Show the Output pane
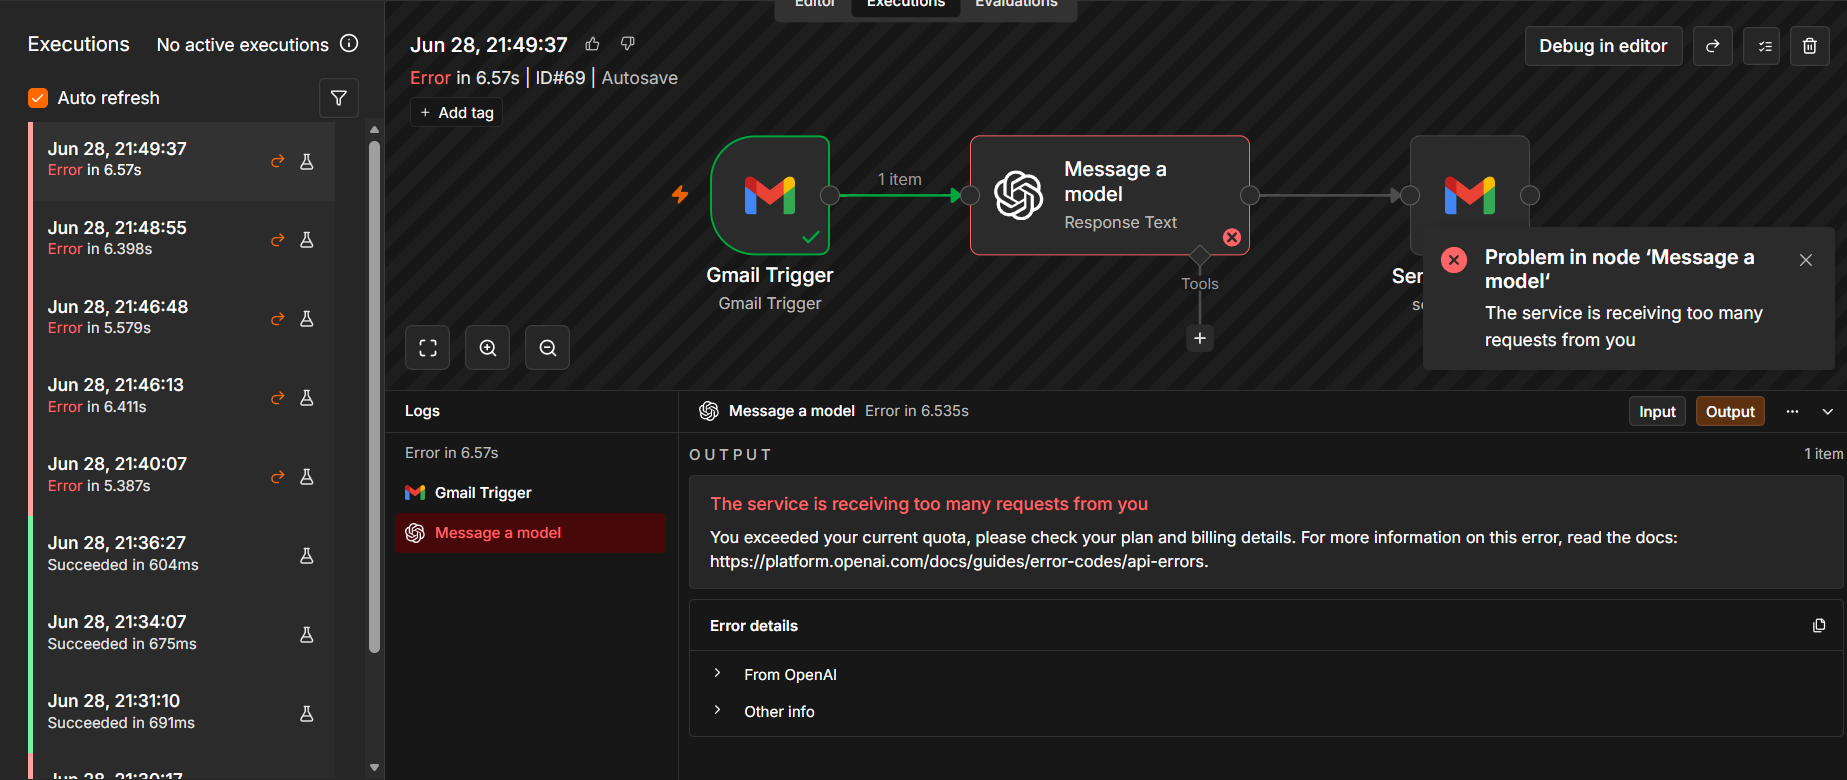The image size is (1847, 780). coord(1730,412)
